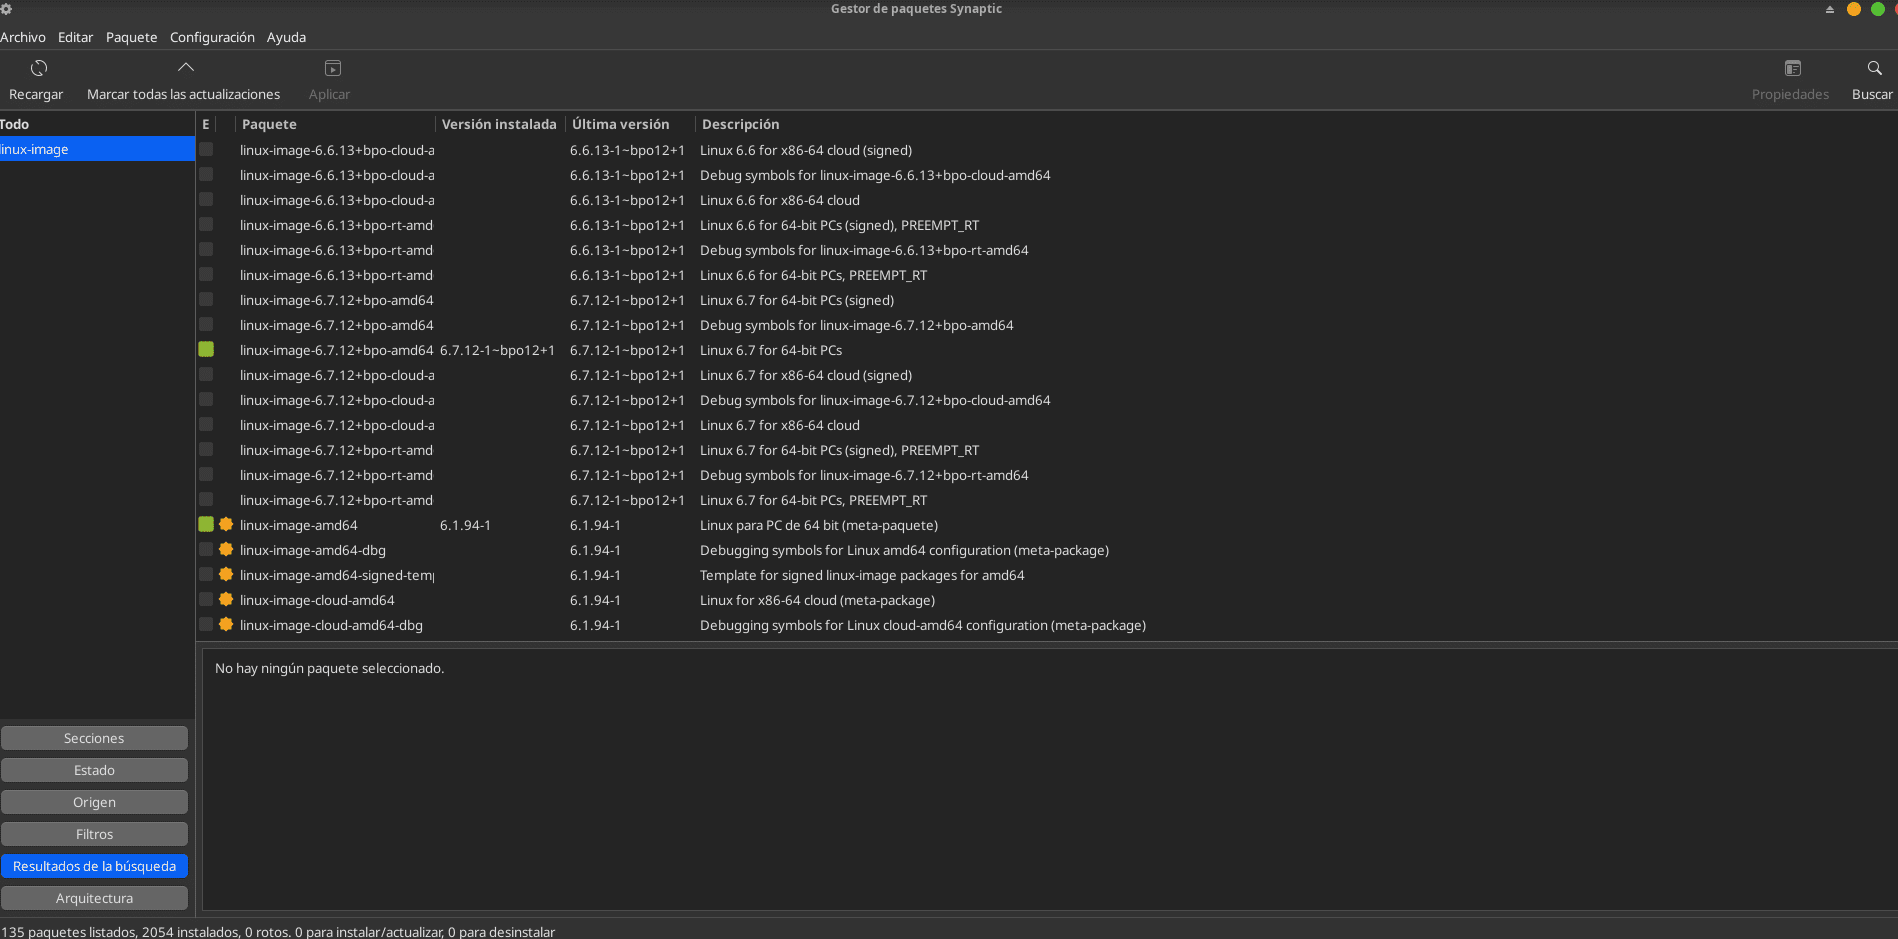Select description Linux para PC de 64 bit (meta-paquete)
Image resolution: width=1898 pixels, height=939 pixels.
click(x=819, y=525)
